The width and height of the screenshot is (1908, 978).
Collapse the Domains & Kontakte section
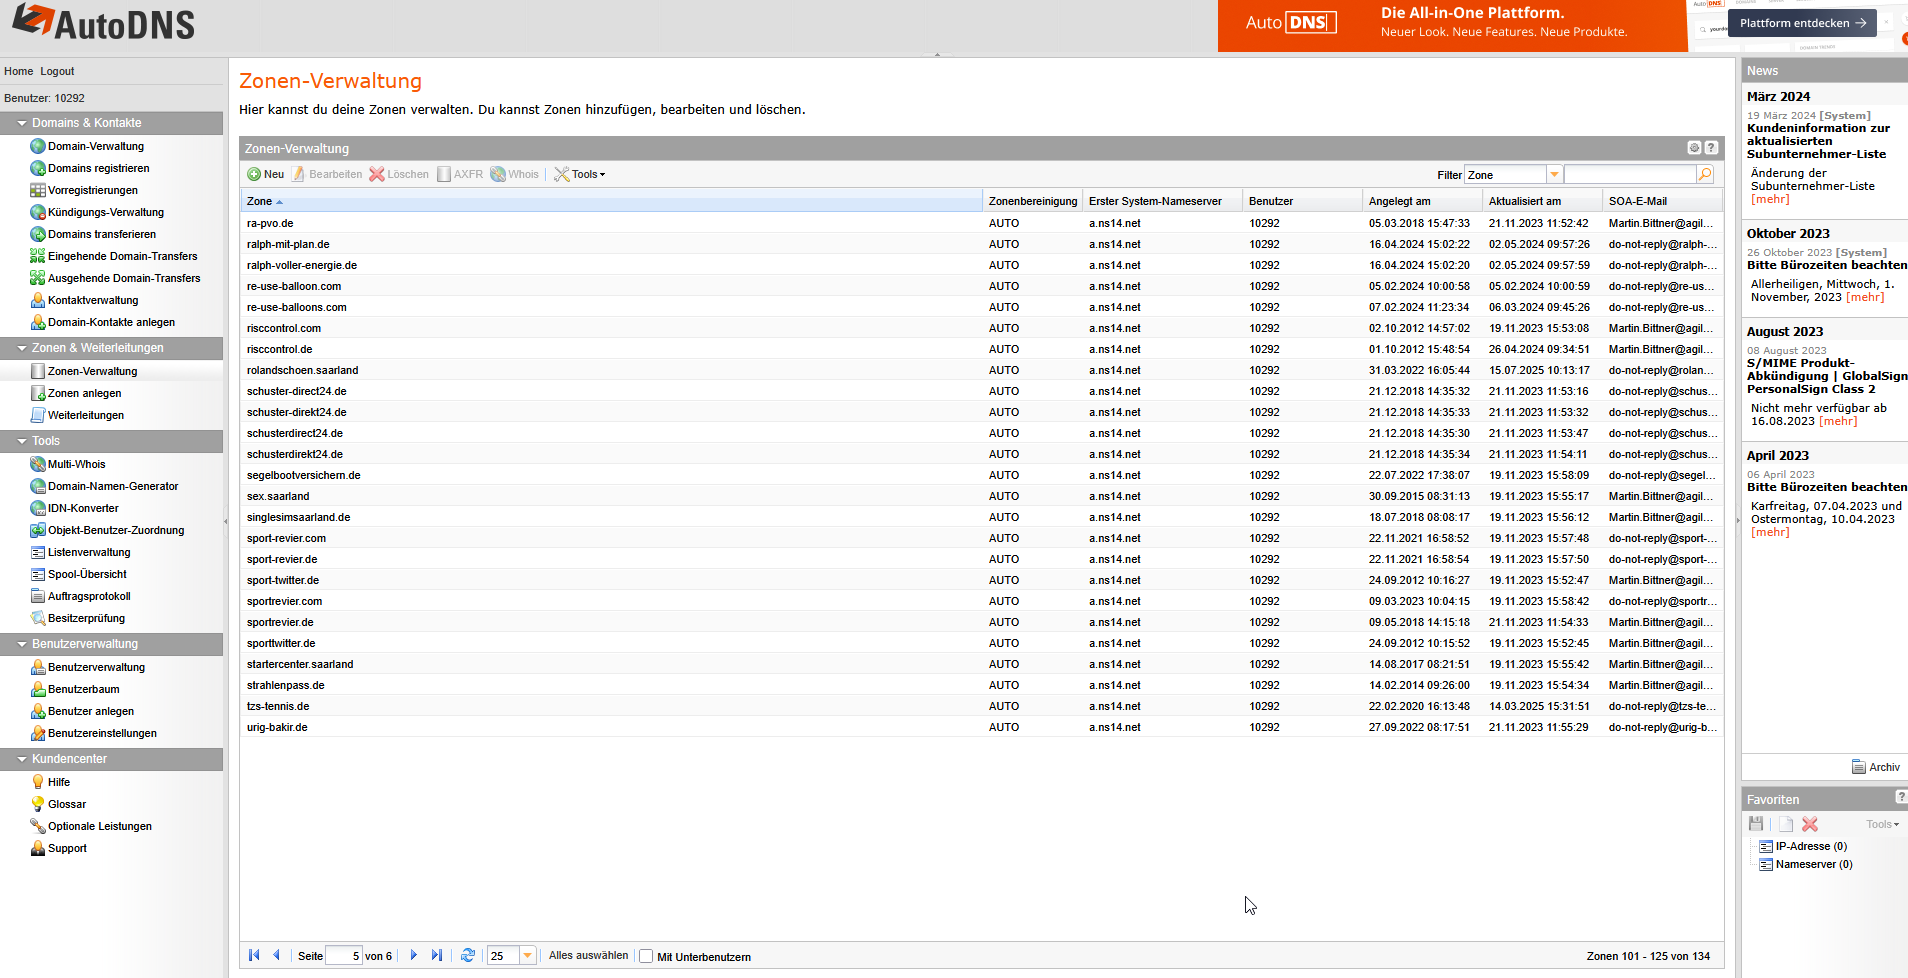[22, 123]
